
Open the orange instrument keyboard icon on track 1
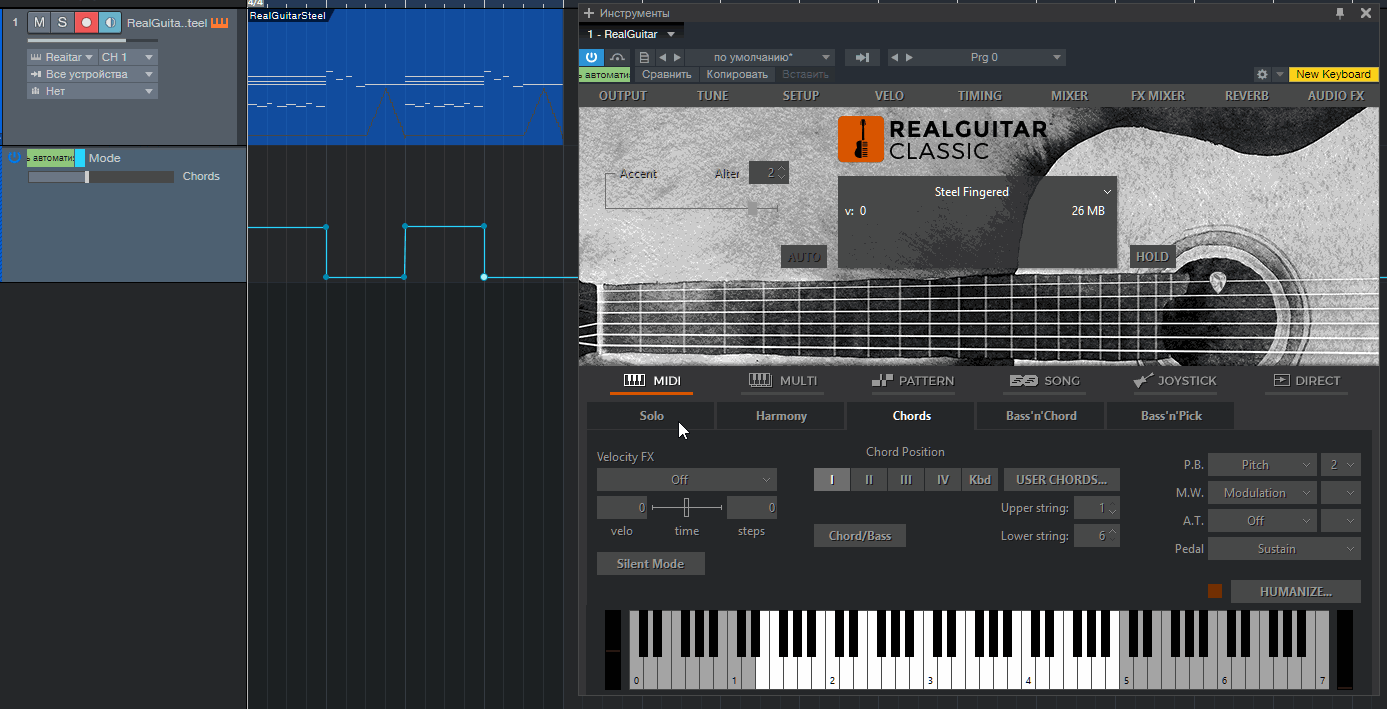[x=220, y=22]
